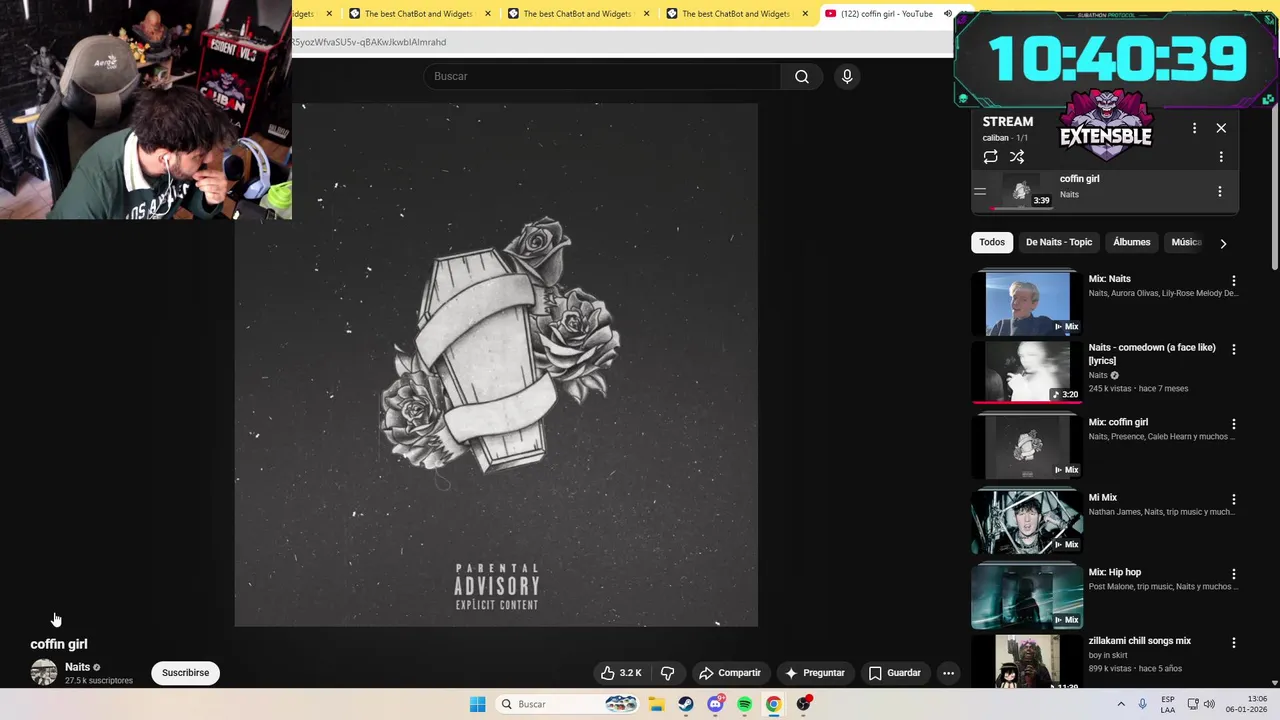
Task: Seek the coffin girl playlist progress bar
Action: point(1022,208)
